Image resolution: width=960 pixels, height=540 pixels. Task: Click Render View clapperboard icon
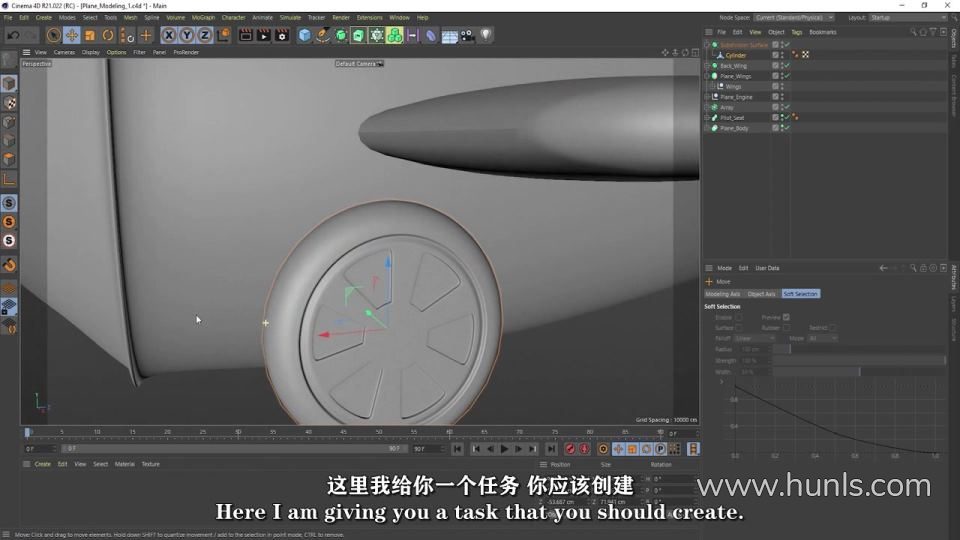[246, 36]
